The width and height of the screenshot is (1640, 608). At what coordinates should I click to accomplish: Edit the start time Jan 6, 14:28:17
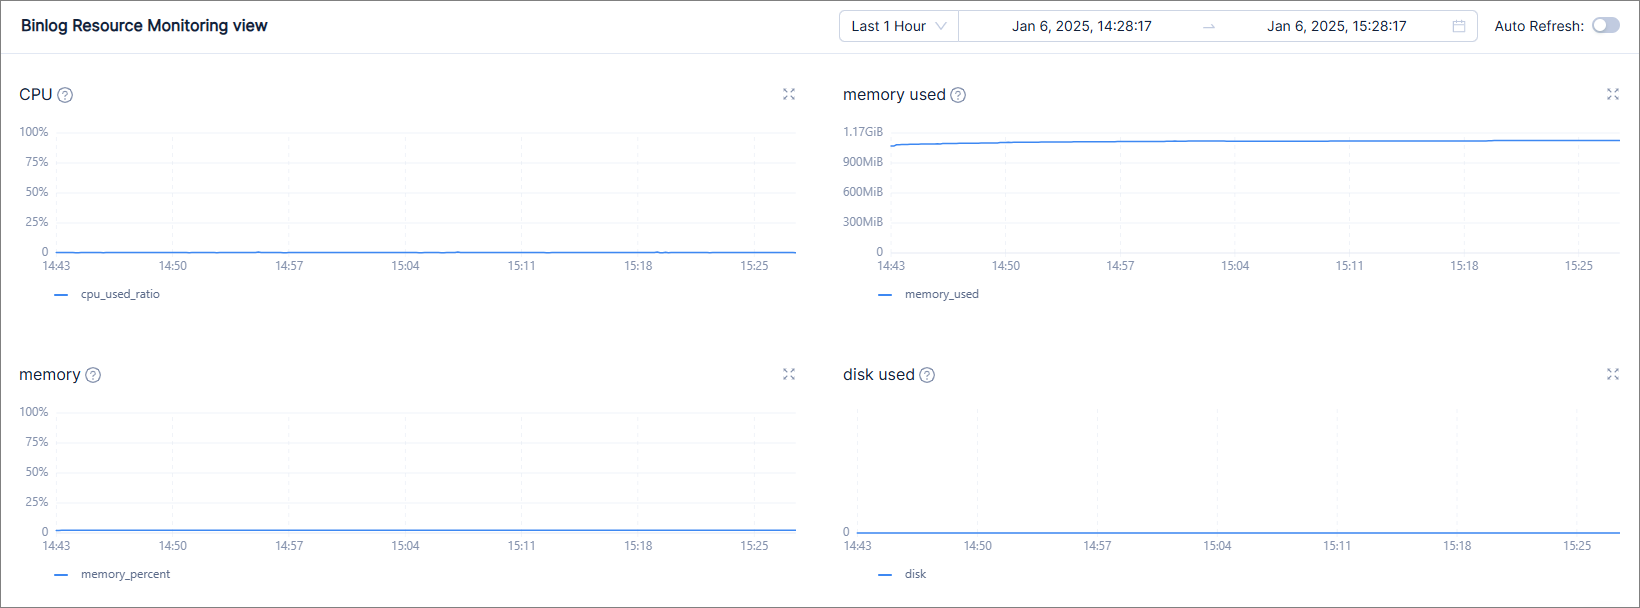(1082, 26)
